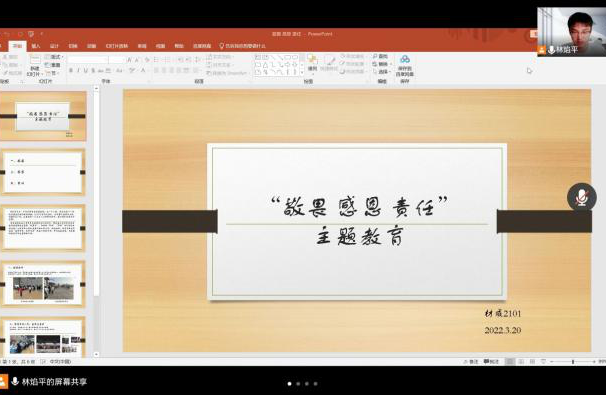Click Tell me what you want search box
The width and height of the screenshot is (606, 395).
click(x=243, y=46)
